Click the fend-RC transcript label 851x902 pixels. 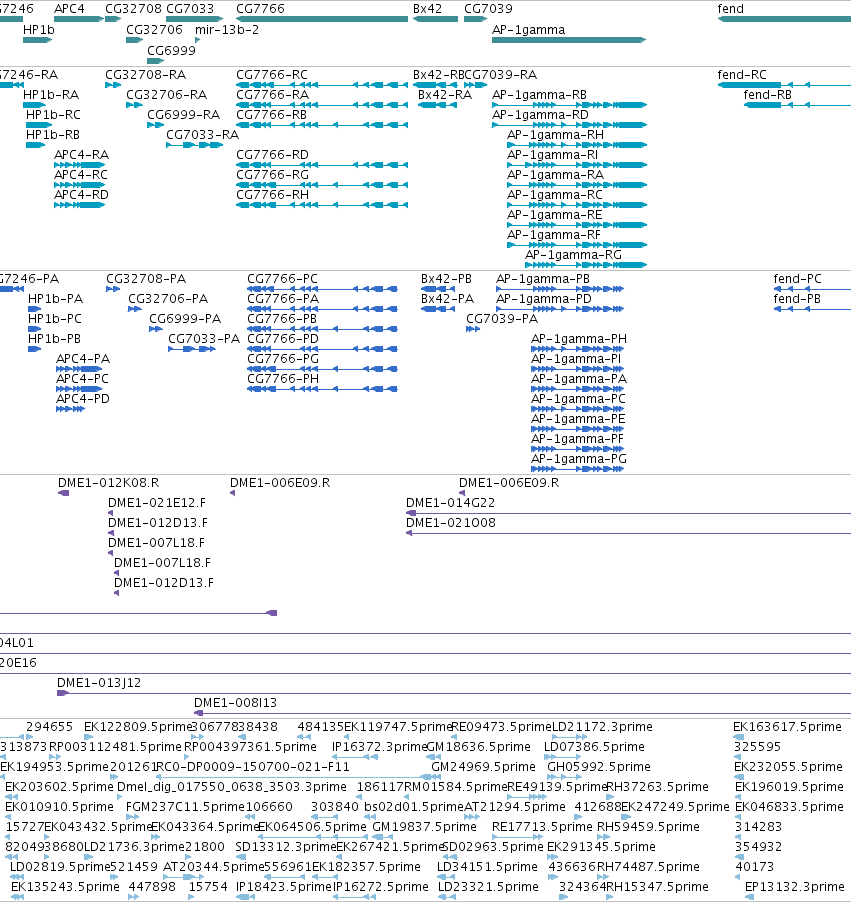[x=742, y=75]
